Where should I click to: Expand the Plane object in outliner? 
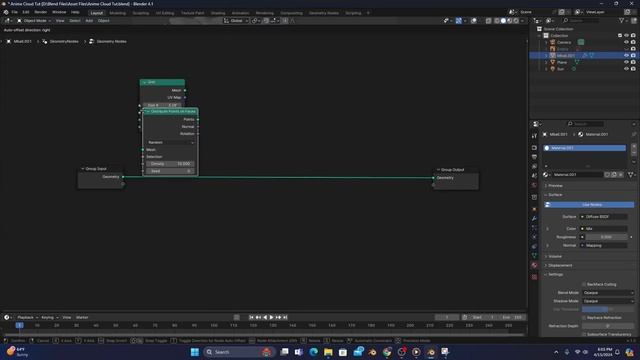click(546, 62)
